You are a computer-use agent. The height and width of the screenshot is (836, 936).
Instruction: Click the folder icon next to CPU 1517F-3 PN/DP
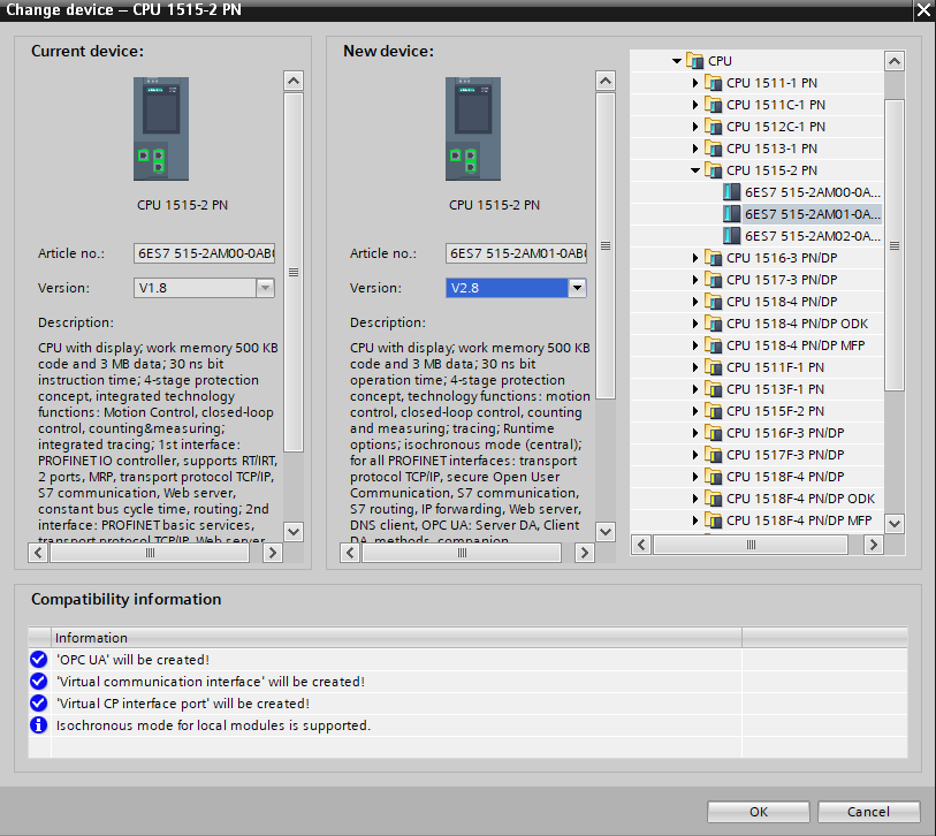[713, 455]
